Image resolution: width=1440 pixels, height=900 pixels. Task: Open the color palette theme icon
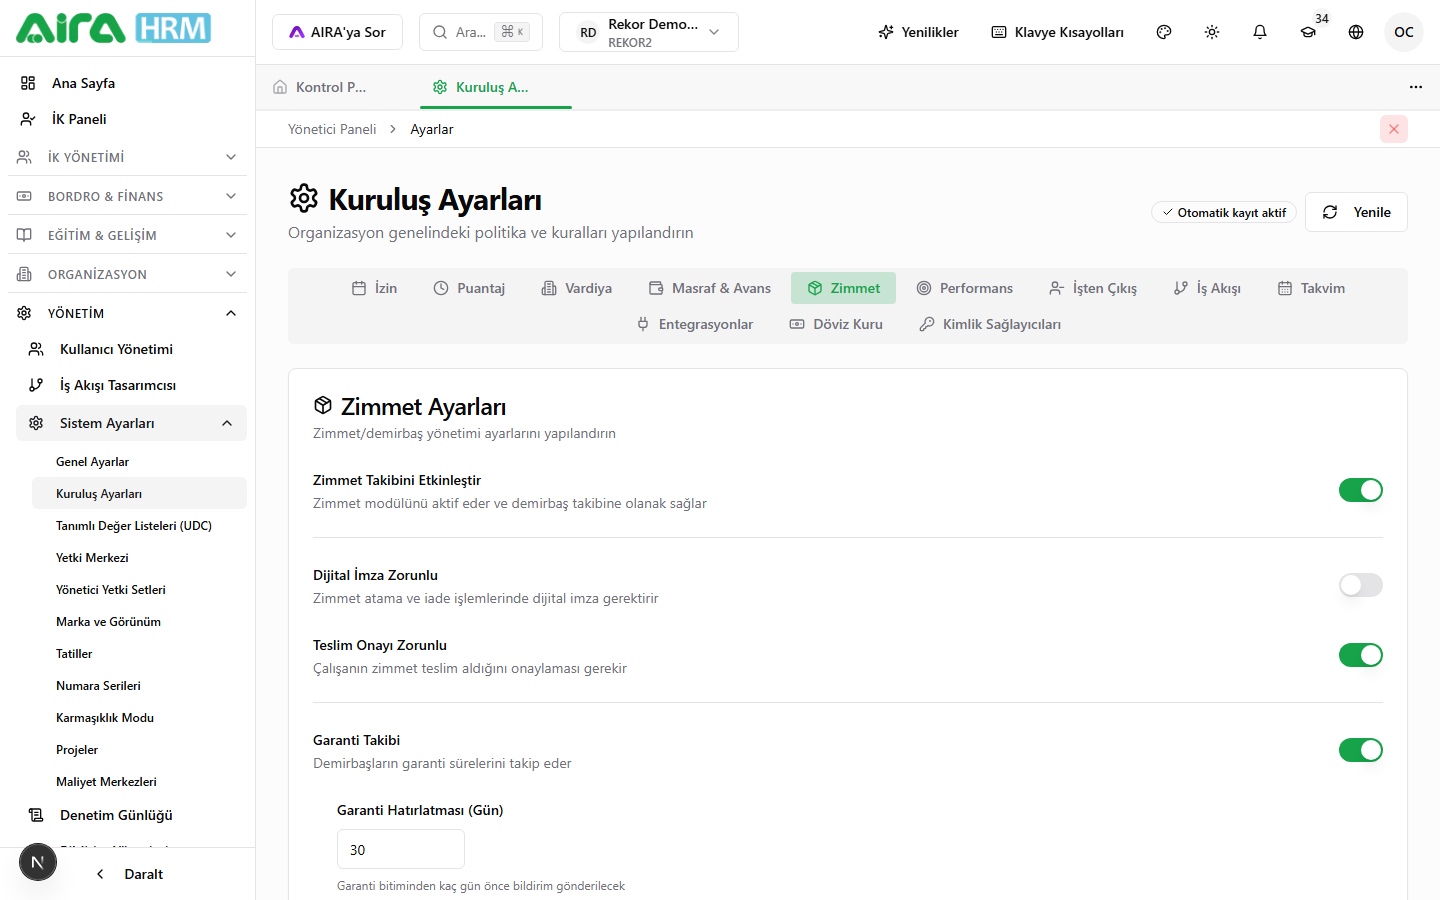tap(1164, 32)
